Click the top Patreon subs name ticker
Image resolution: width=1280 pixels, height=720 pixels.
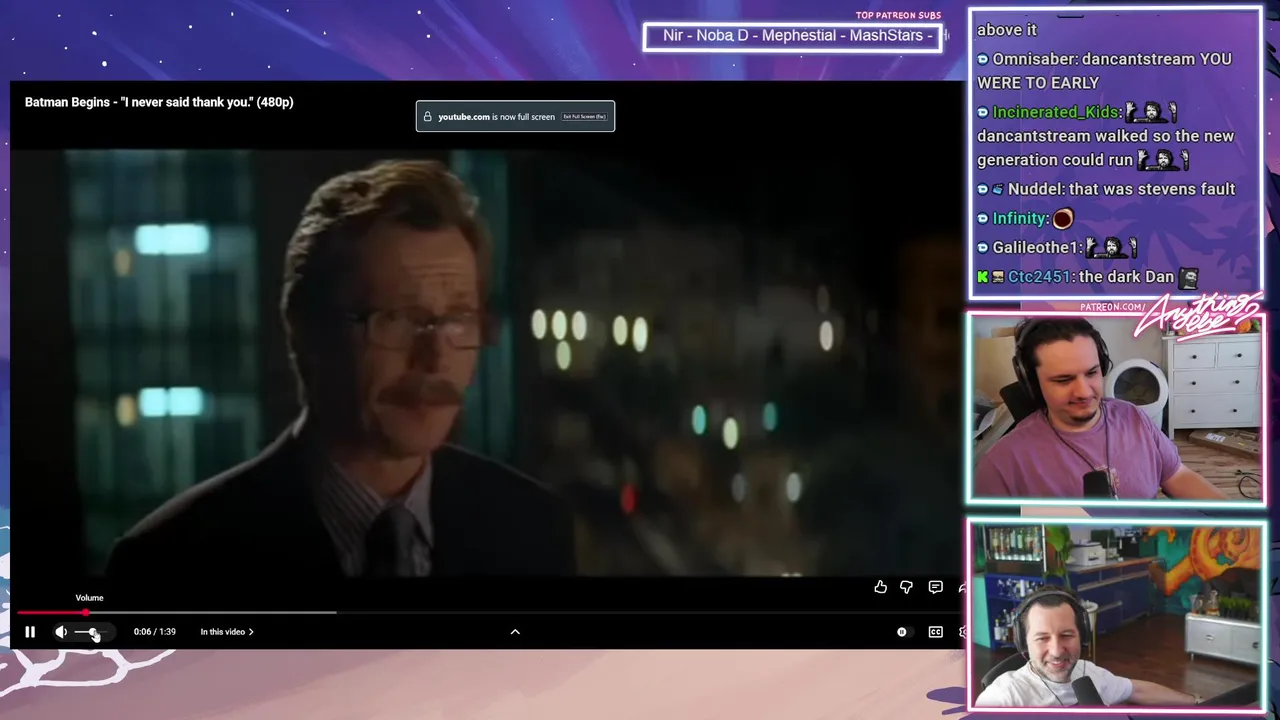tap(793, 36)
